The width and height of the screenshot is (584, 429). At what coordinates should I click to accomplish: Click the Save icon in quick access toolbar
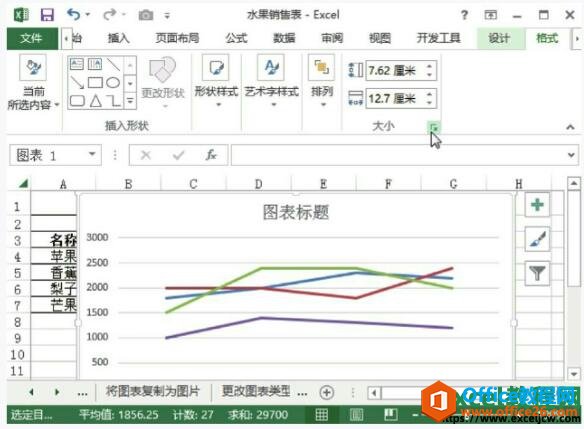click(47, 15)
